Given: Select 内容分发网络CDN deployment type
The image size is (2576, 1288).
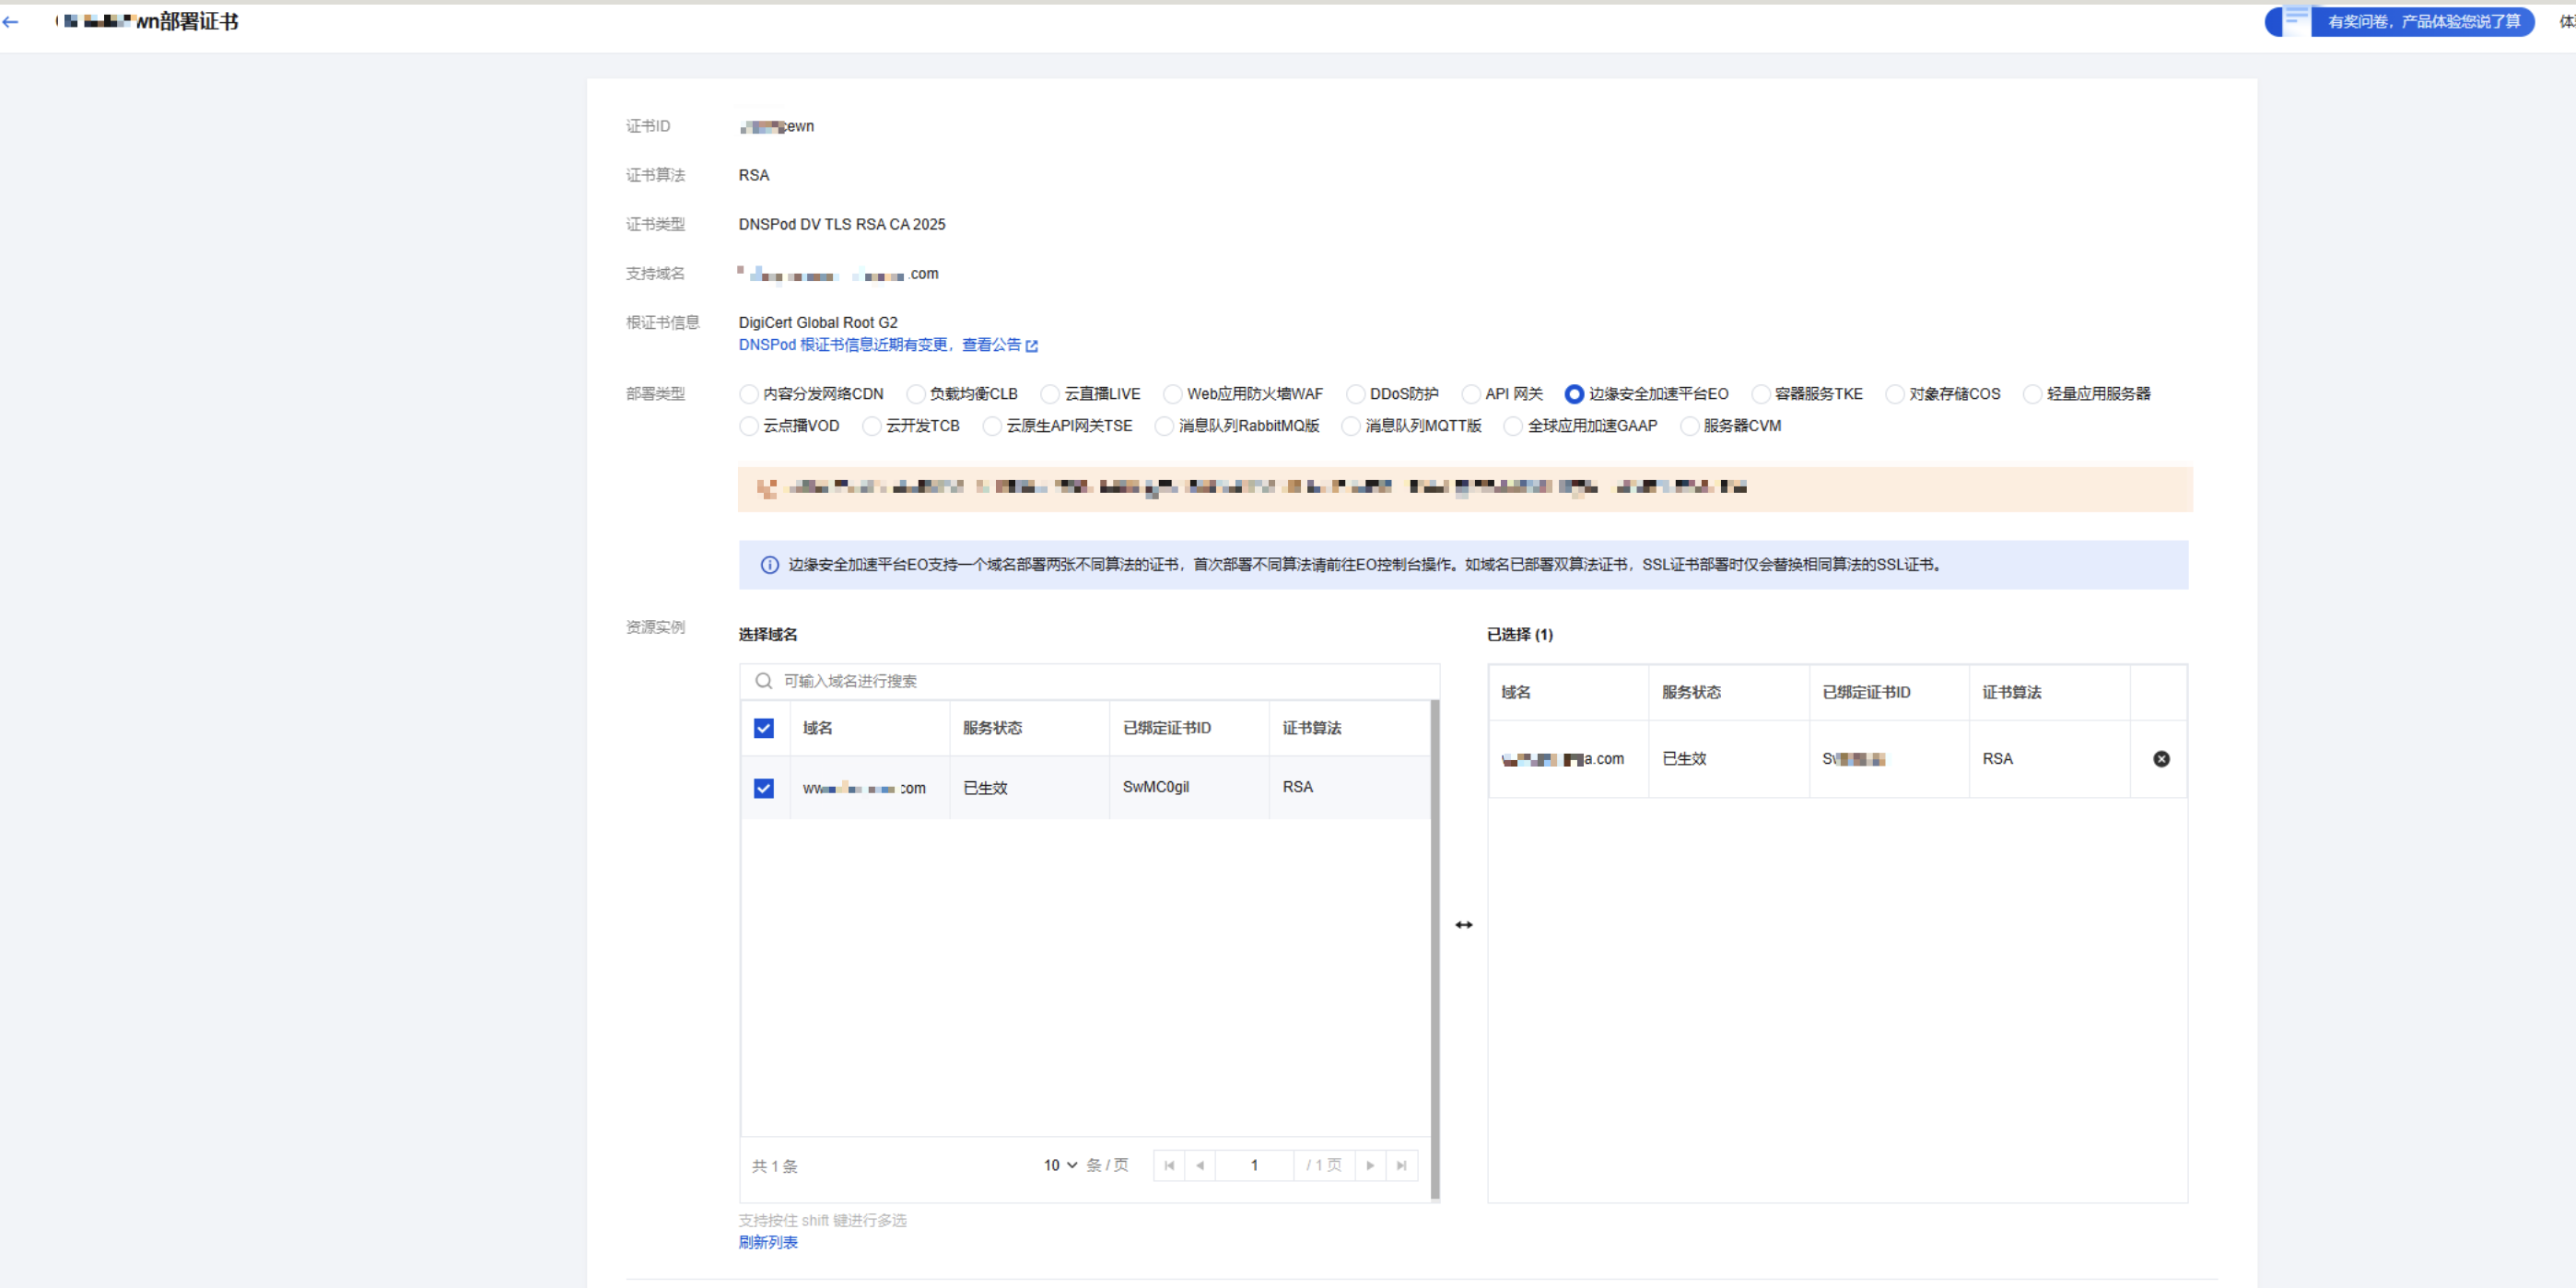Looking at the screenshot, I should click(749, 394).
